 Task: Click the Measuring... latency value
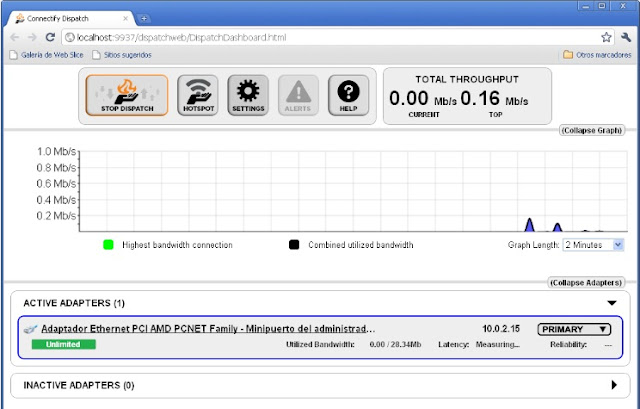point(498,345)
